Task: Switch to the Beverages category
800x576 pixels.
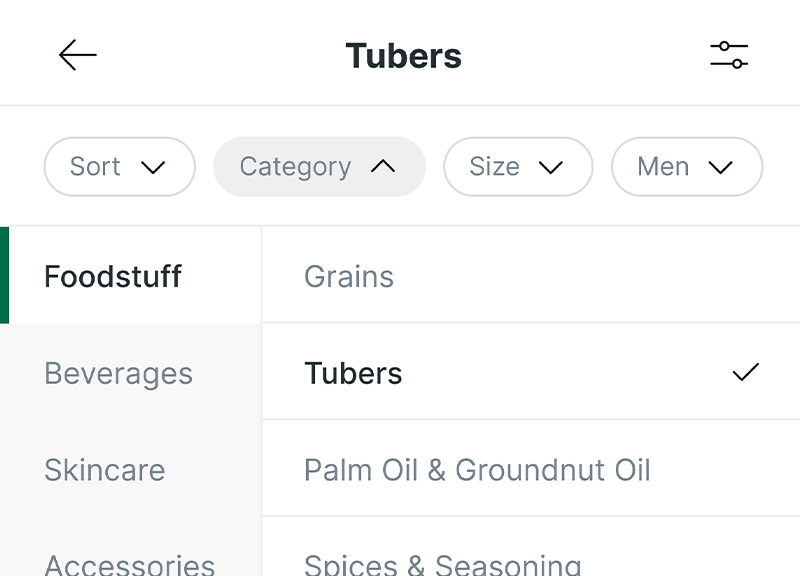Action: point(118,373)
